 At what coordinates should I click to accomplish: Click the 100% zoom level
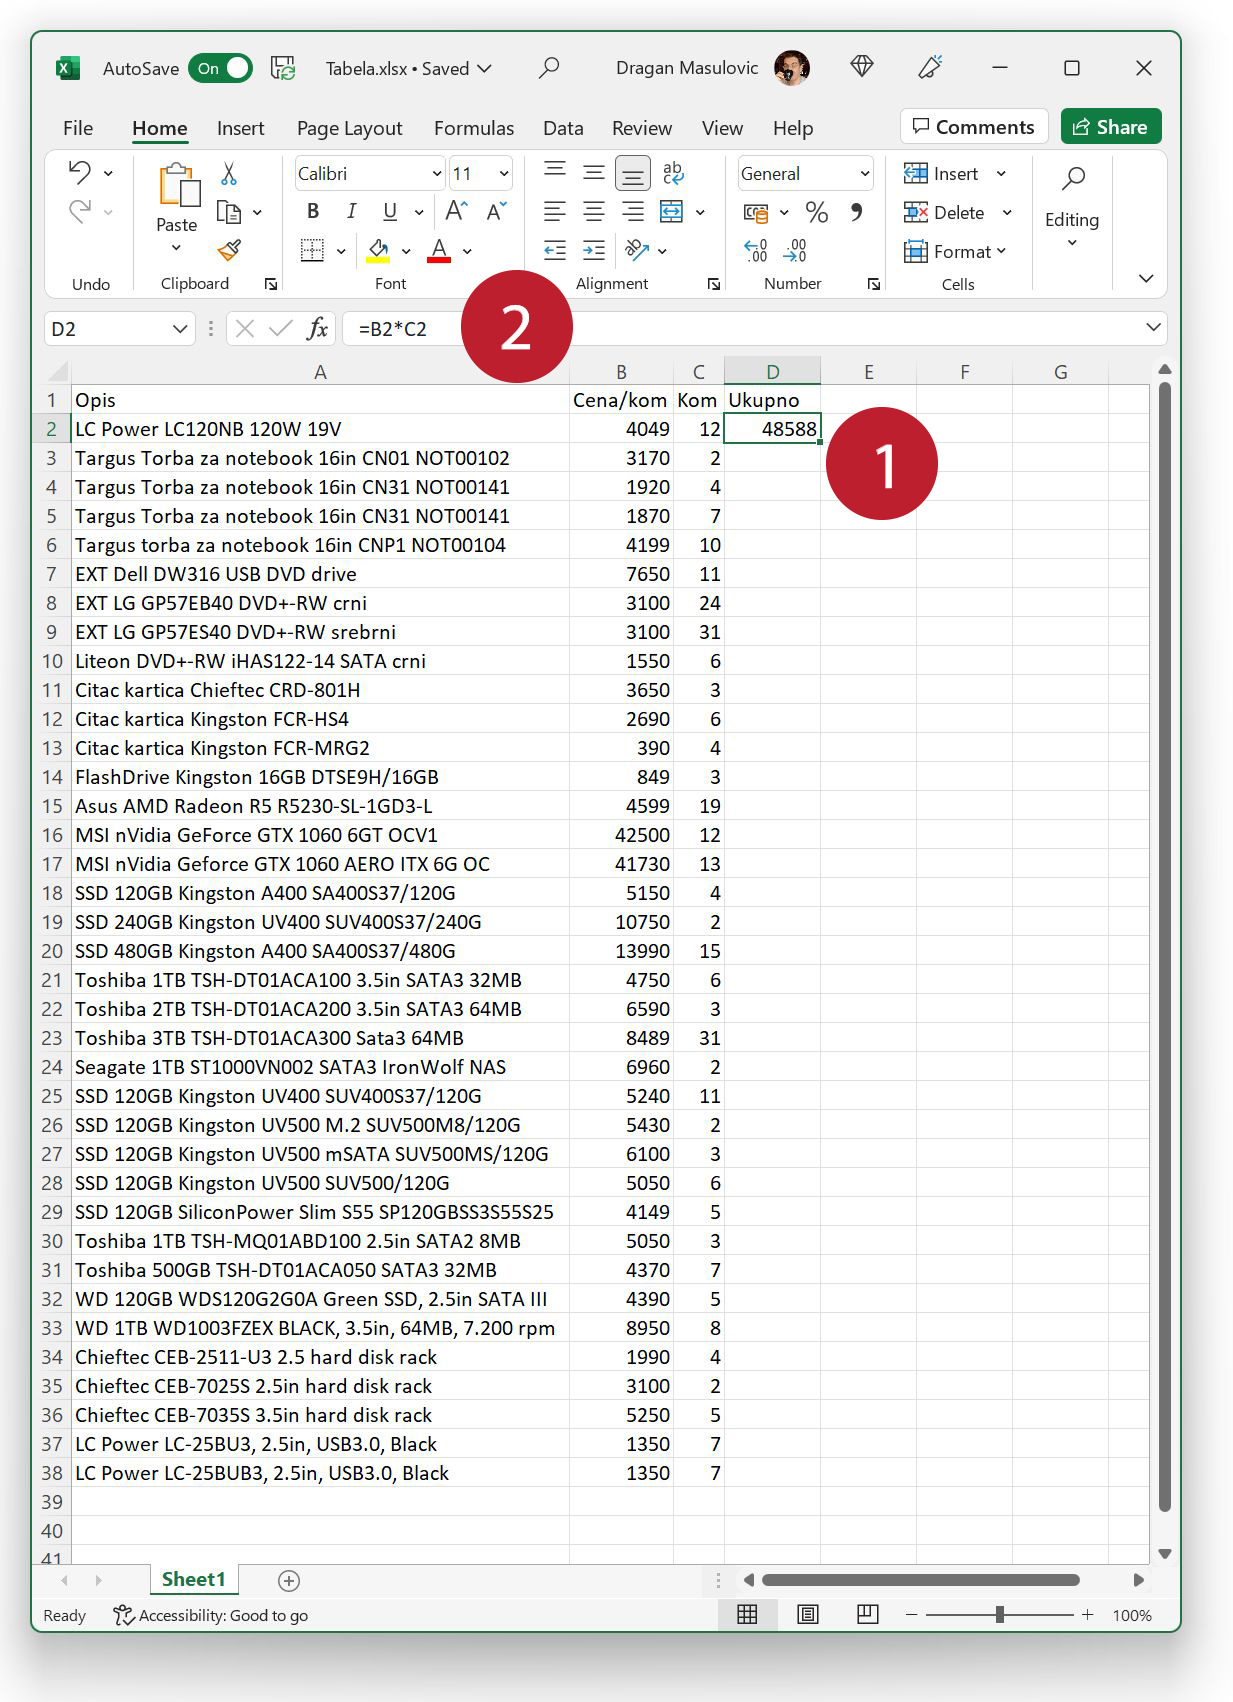[x=1132, y=1615]
